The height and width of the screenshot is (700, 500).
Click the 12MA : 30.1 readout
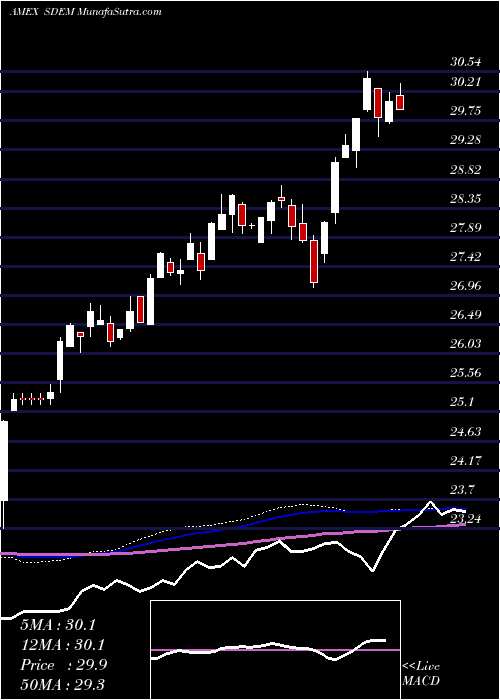62,645
